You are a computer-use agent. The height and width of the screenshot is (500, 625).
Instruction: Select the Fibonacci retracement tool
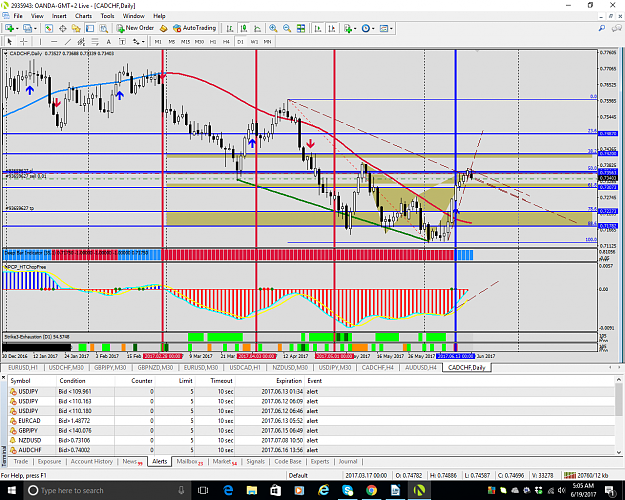click(95, 41)
